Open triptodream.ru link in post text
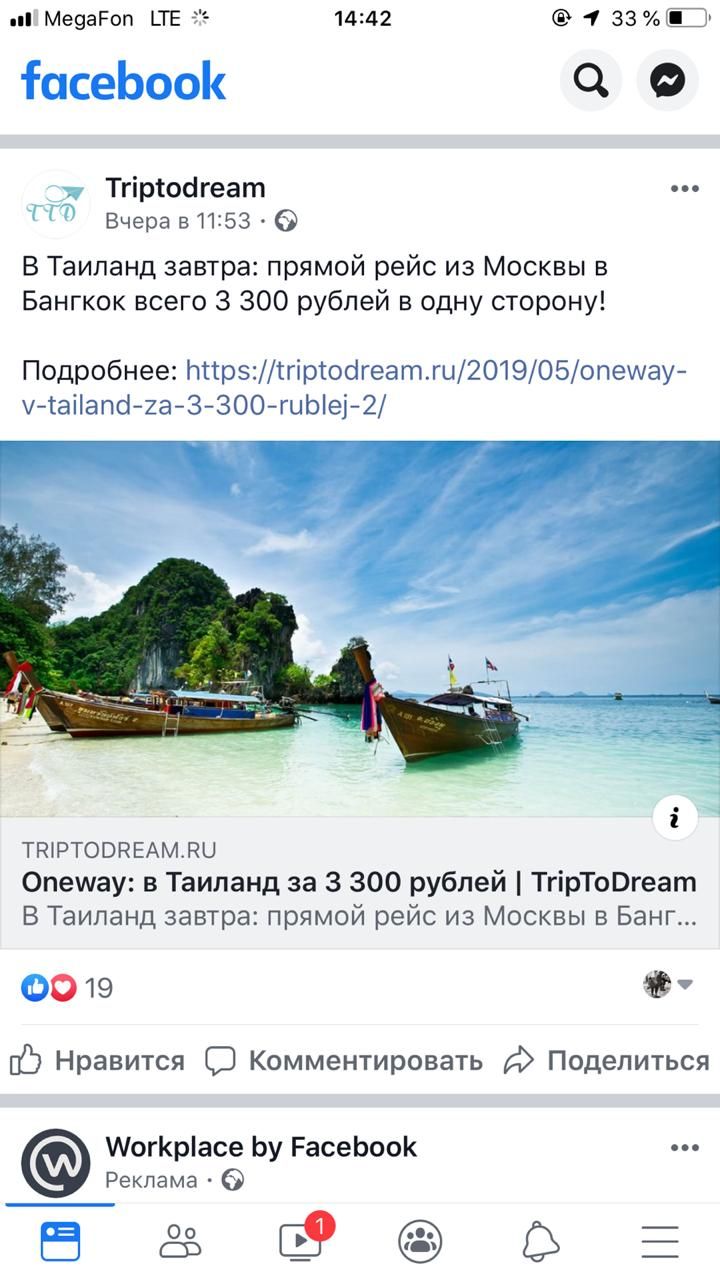Viewport: 720px width, 1280px height. point(355,389)
